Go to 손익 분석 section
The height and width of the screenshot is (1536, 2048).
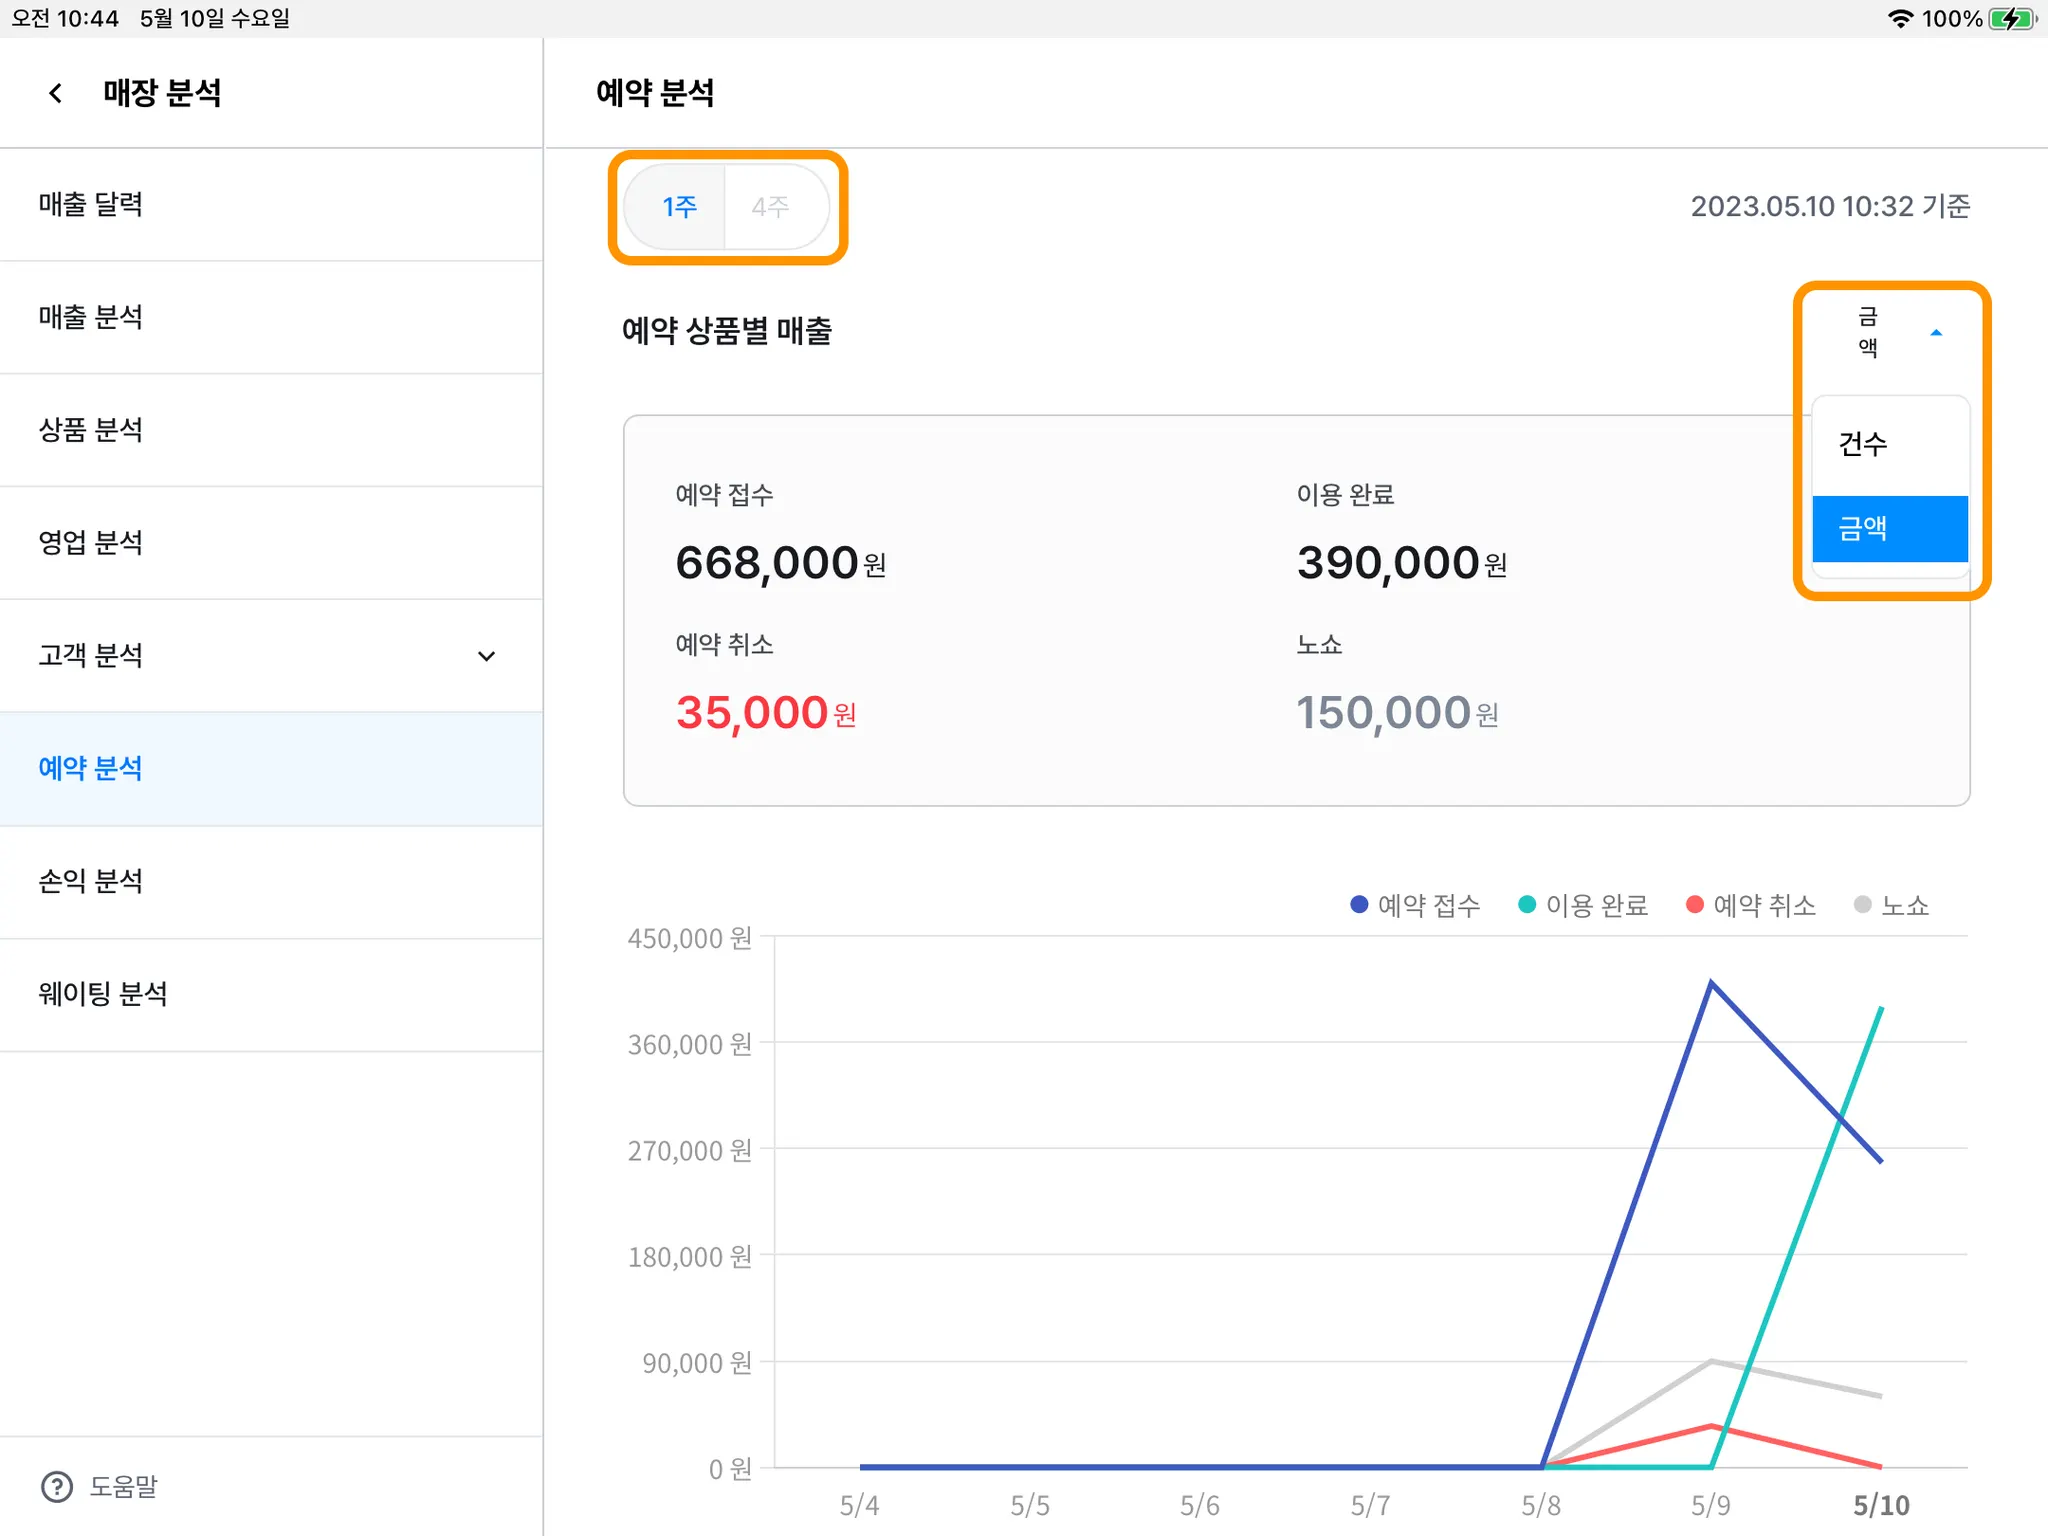click(x=91, y=881)
